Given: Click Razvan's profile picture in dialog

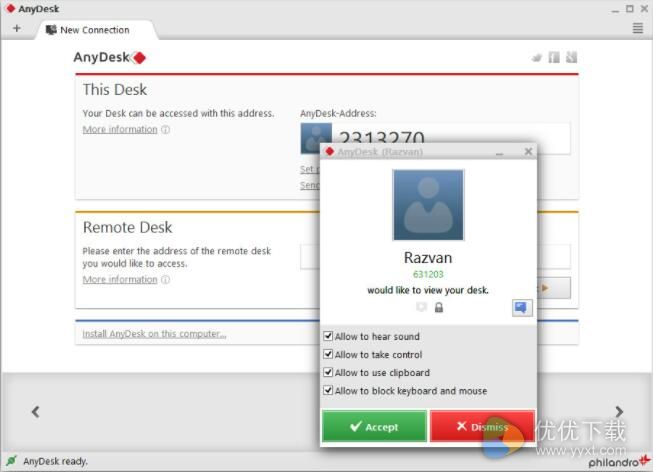Looking at the screenshot, I should tap(428, 205).
